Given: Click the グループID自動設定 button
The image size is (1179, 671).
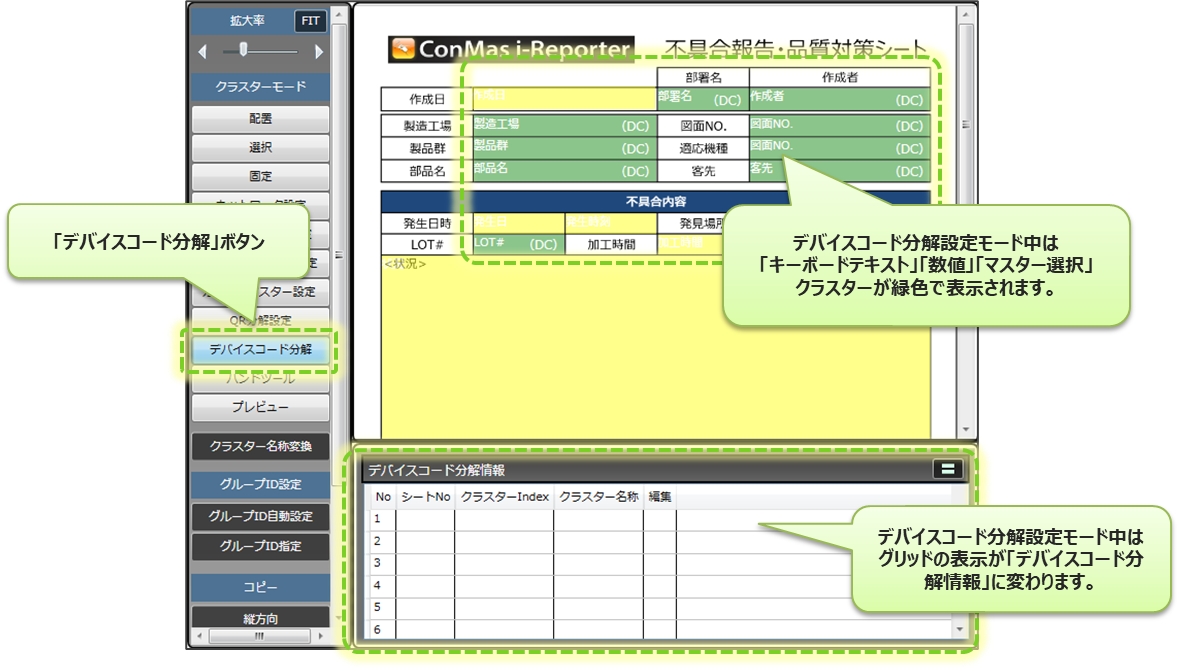Looking at the screenshot, I should tap(260, 516).
